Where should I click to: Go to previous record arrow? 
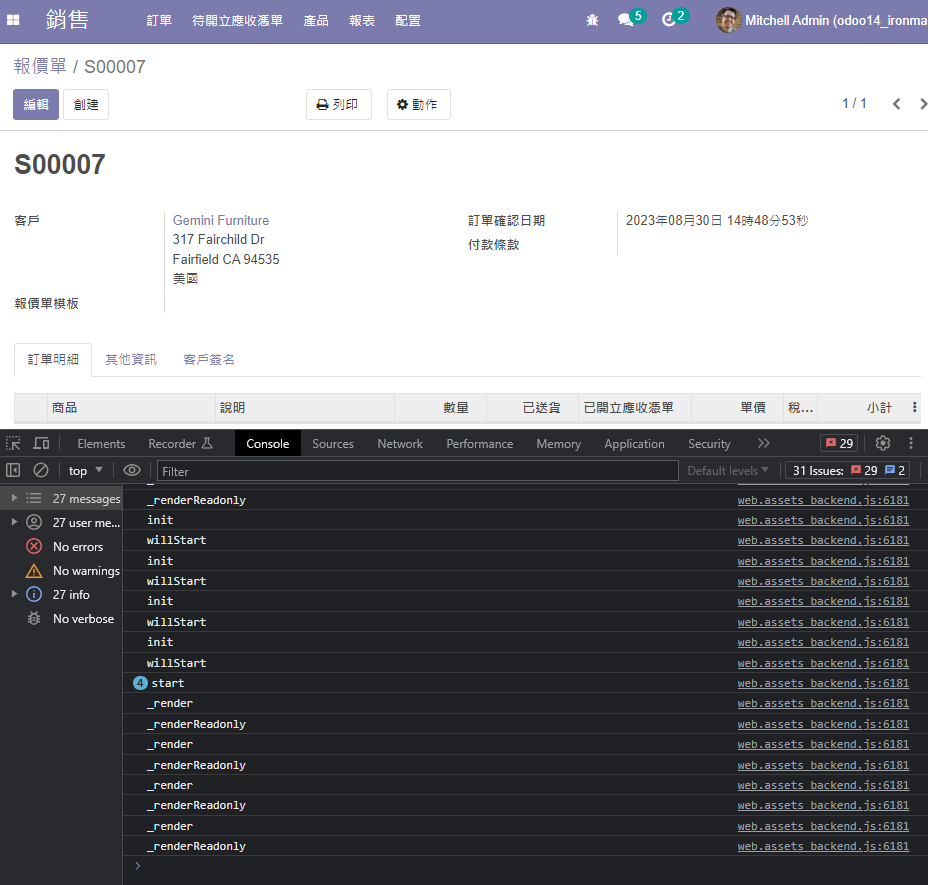point(896,104)
